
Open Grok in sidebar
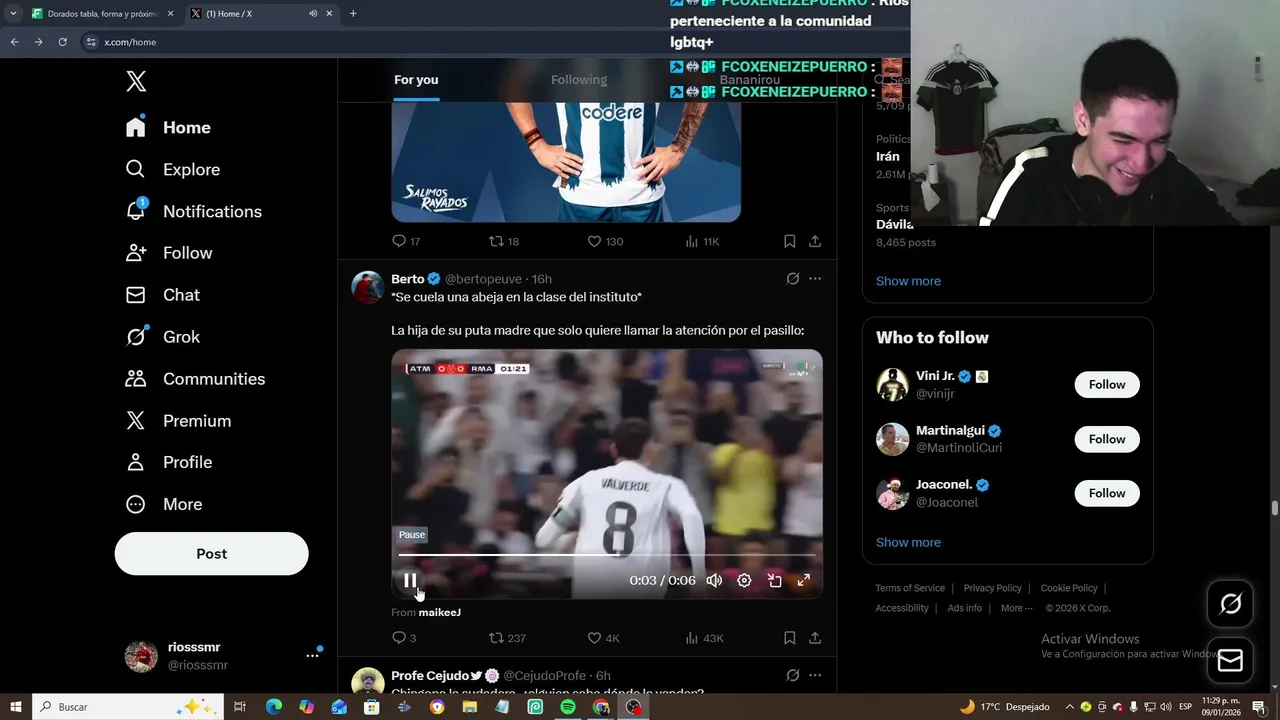coord(162,337)
